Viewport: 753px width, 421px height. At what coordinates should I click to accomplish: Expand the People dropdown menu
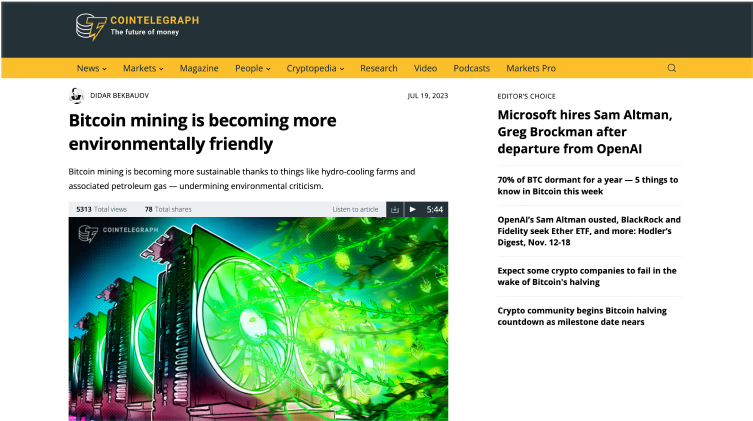click(253, 68)
